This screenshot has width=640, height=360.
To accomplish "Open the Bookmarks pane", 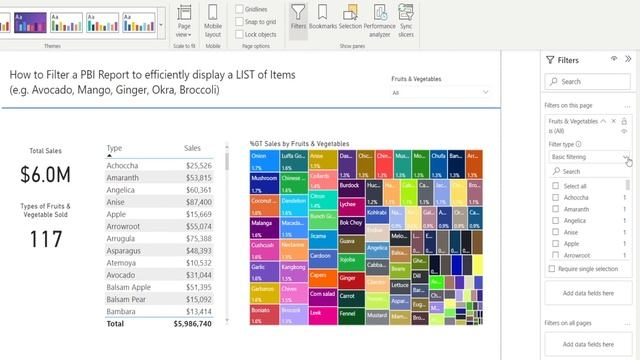I will [322, 17].
